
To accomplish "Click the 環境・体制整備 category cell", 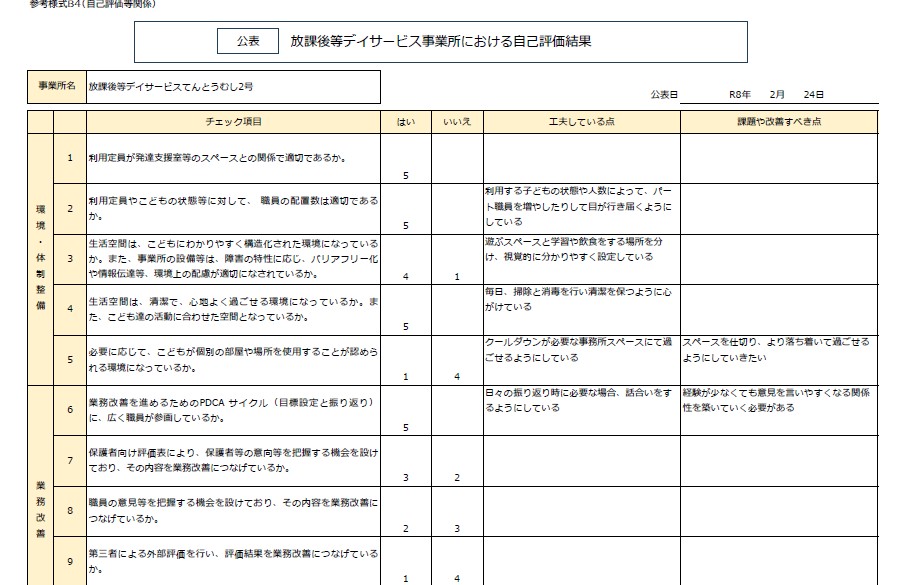I will pos(40,259).
